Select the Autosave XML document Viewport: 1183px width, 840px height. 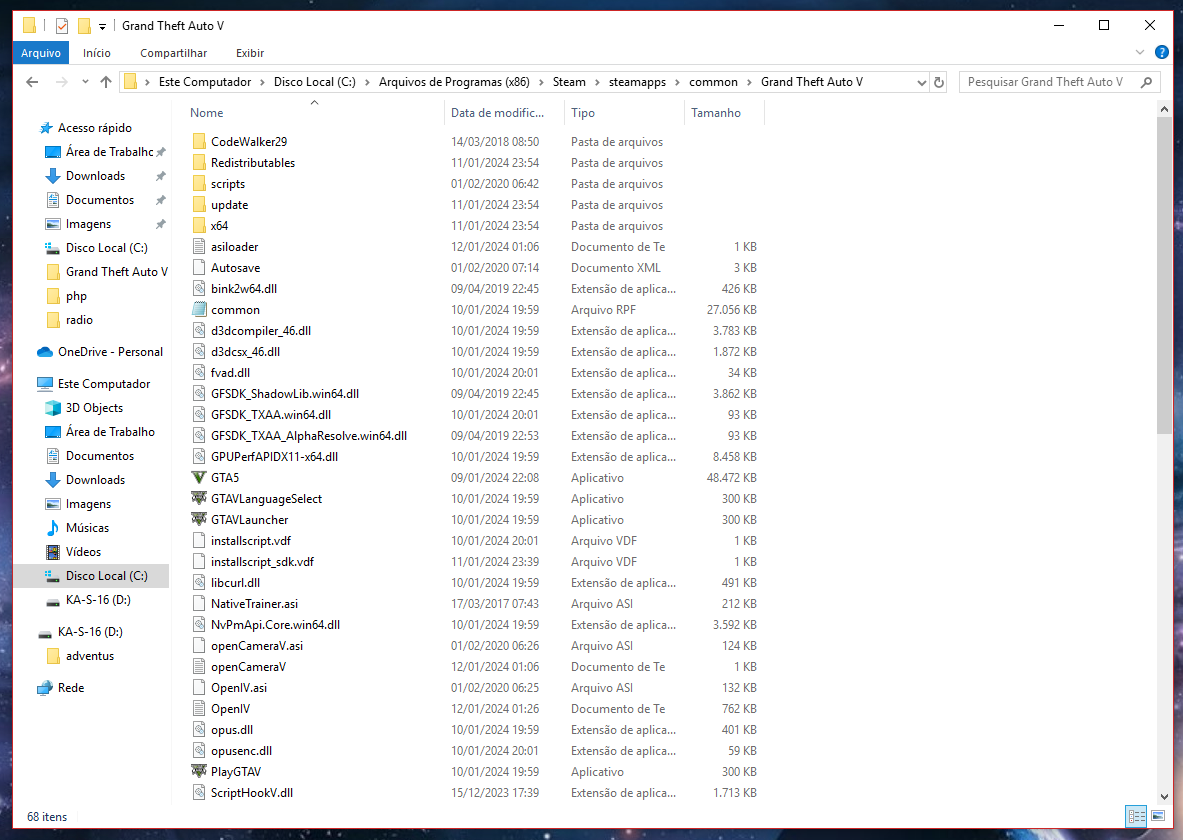pyautogui.click(x=235, y=268)
